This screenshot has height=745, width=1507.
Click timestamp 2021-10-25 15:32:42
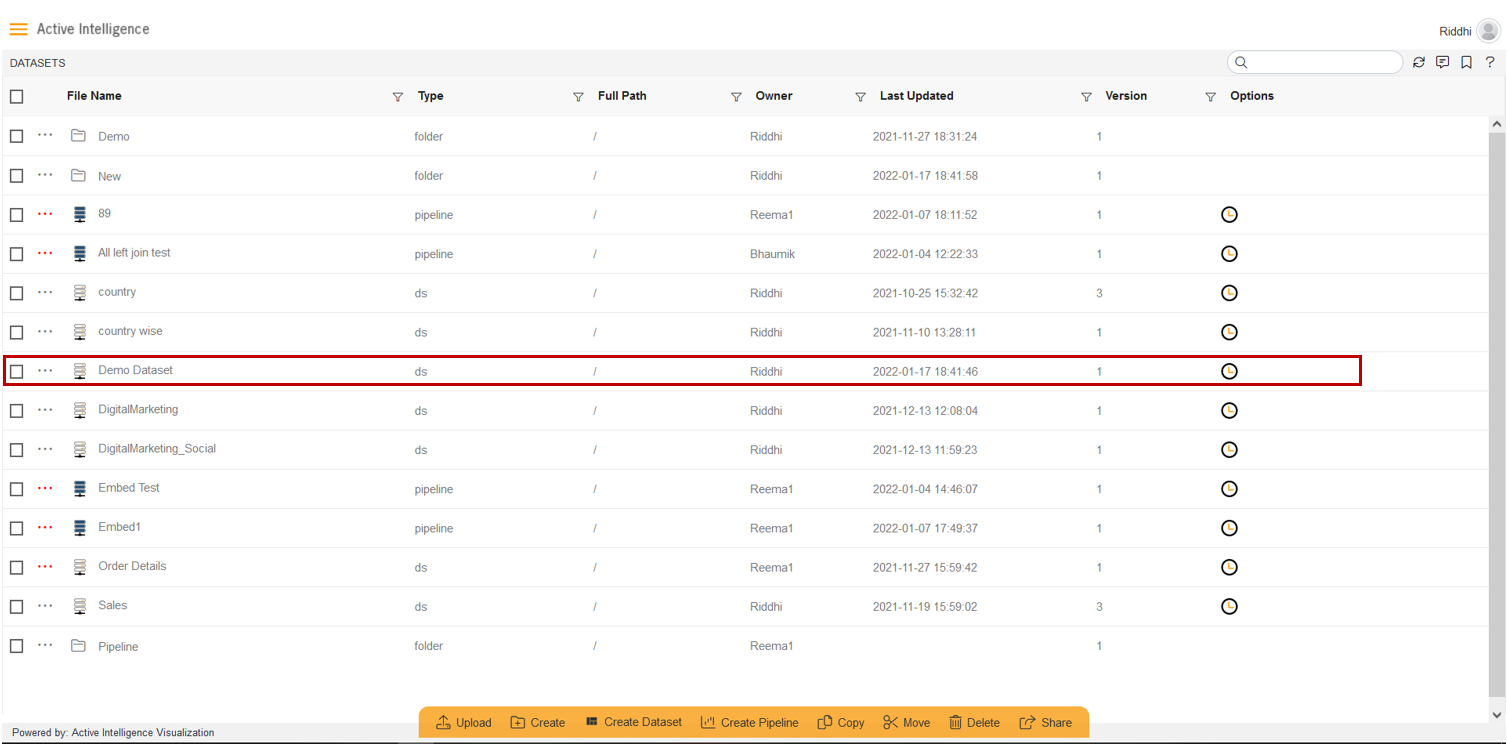pyautogui.click(x=925, y=293)
